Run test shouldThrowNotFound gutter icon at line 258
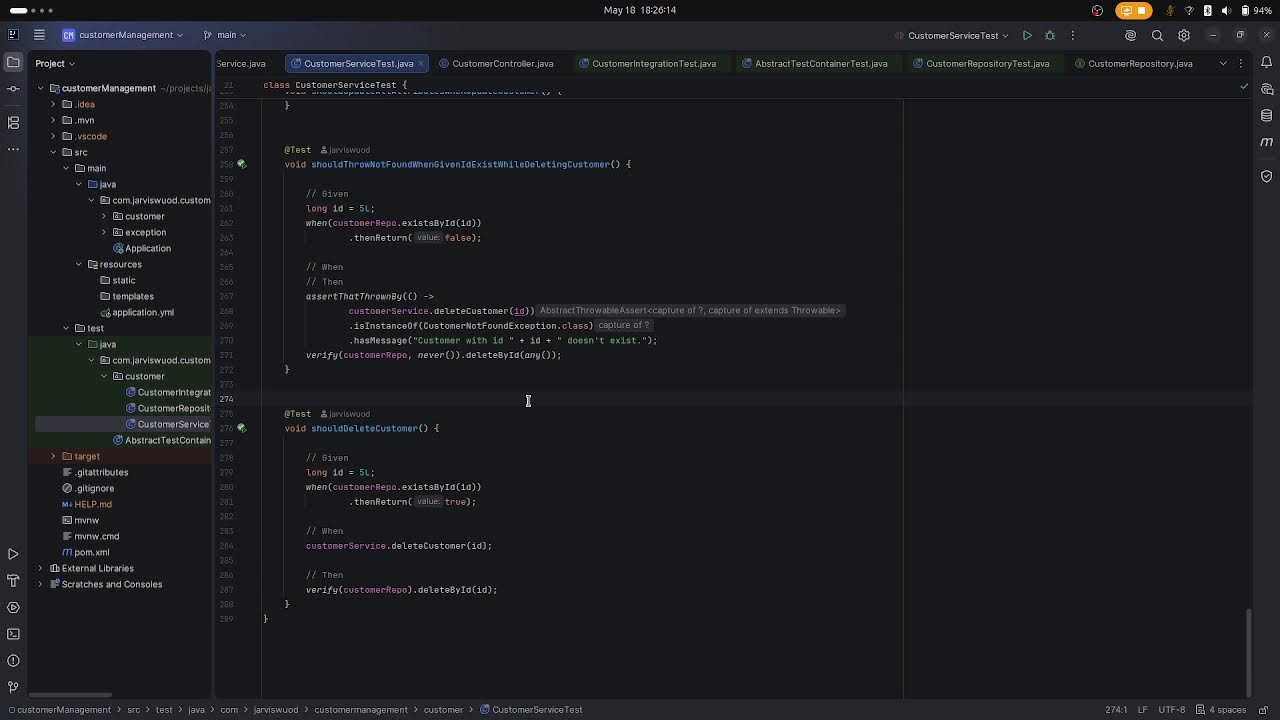1280x720 pixels. pyautogui.click(x=241, y=164)
